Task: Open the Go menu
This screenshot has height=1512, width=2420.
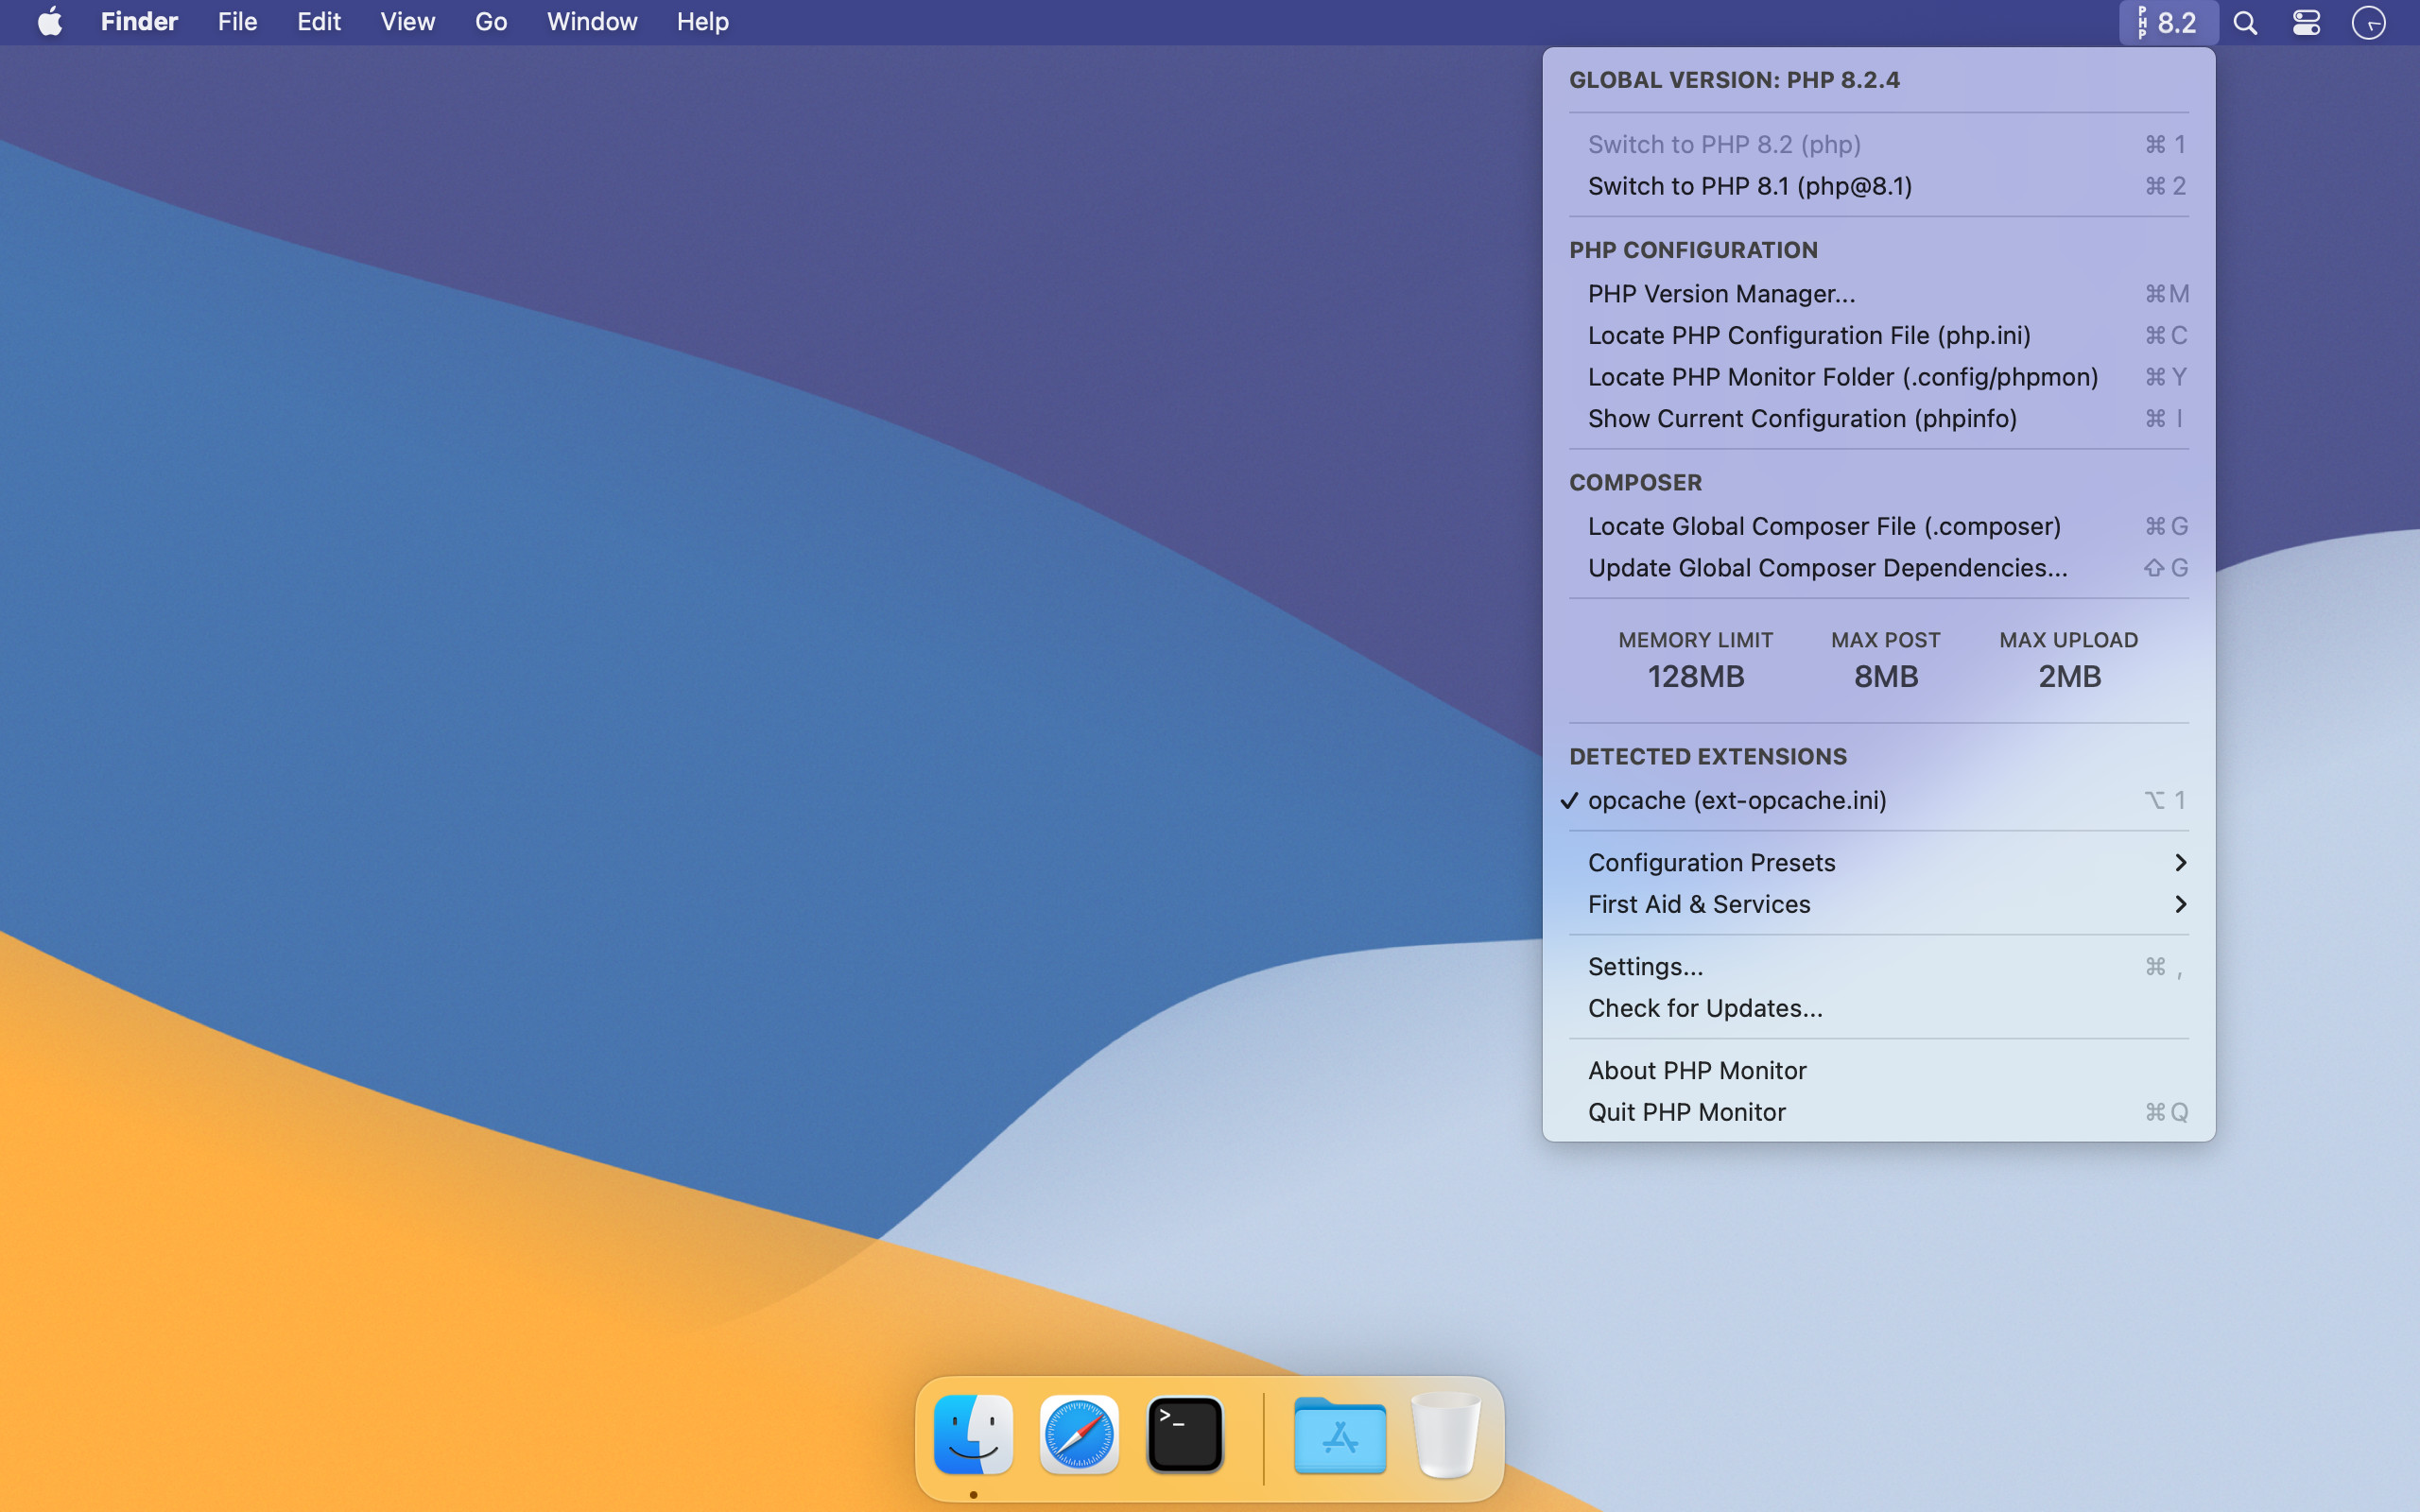Action: [491, 22]
